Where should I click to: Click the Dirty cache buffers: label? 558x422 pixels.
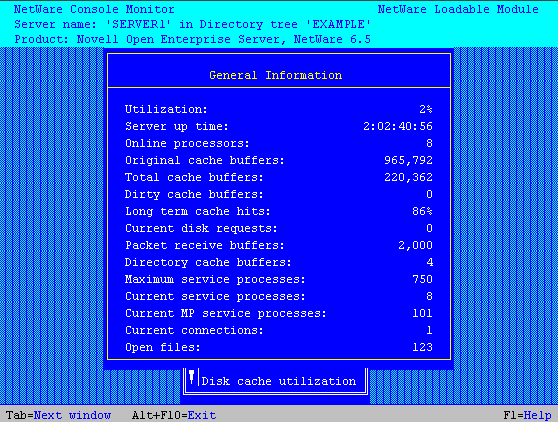194,194
